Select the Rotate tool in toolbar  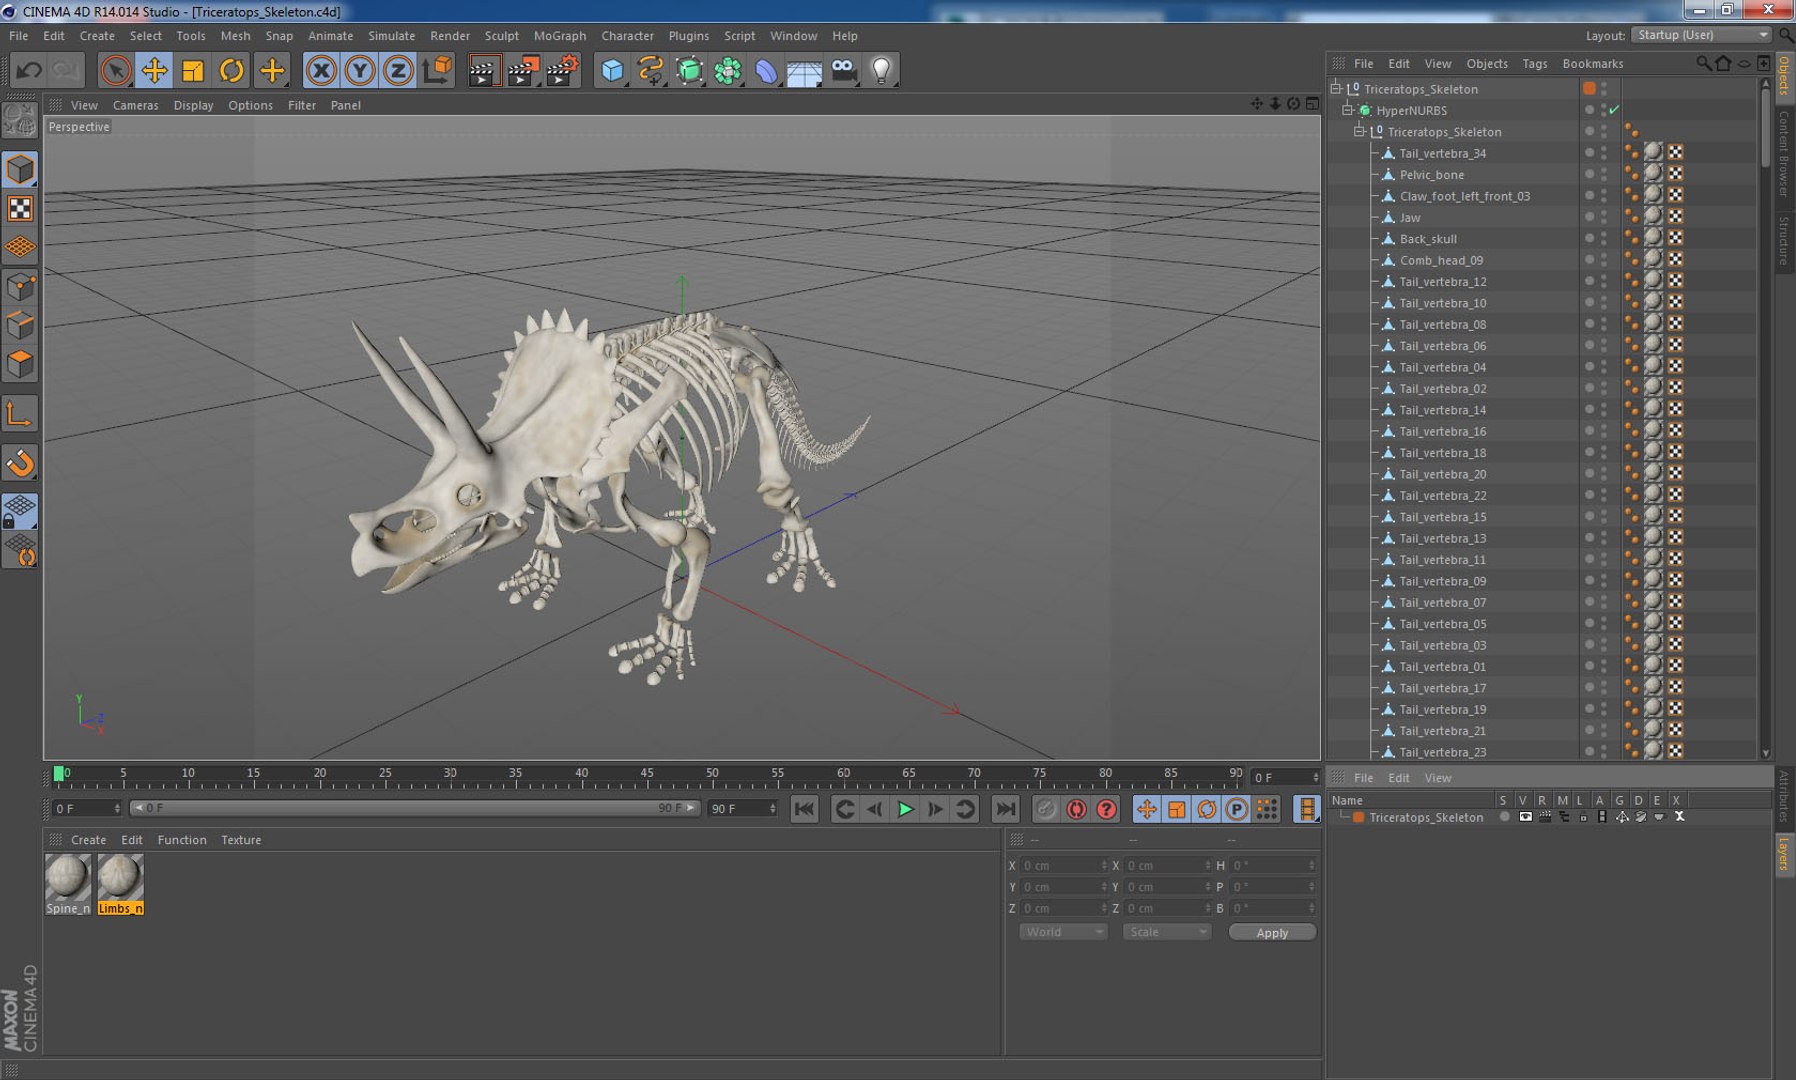[232, 70]
